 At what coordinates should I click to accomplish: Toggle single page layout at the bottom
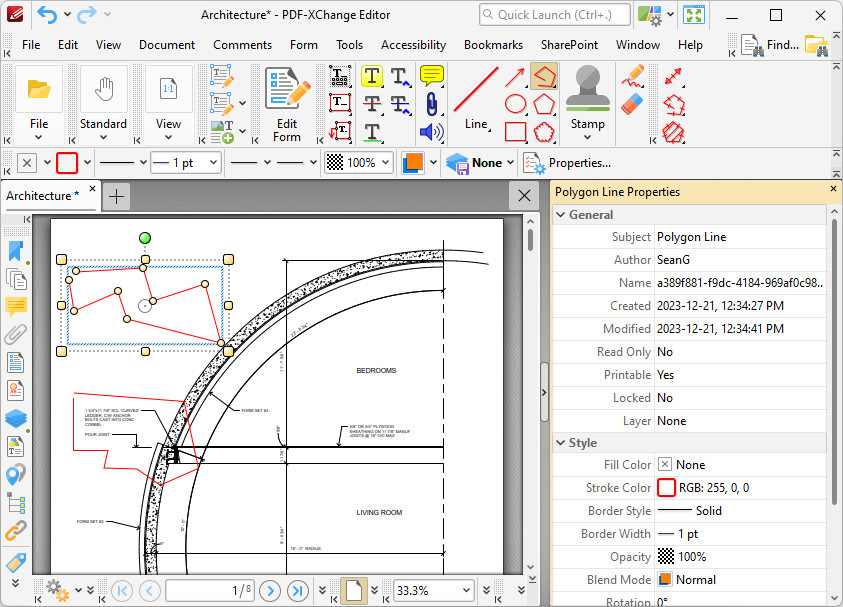(x=354, y=590)
